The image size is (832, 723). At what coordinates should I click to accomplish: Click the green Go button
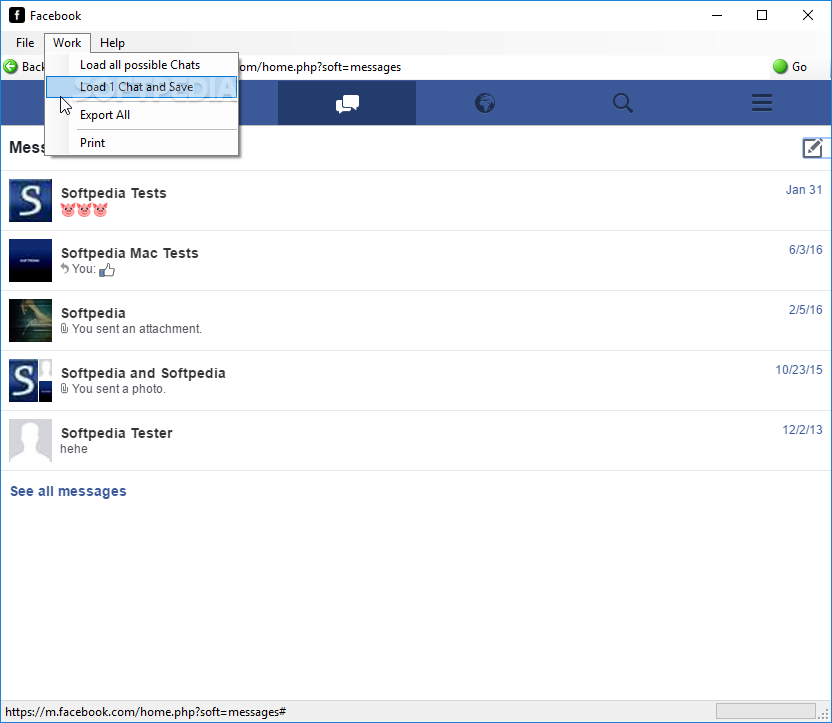tap(790, 67)
